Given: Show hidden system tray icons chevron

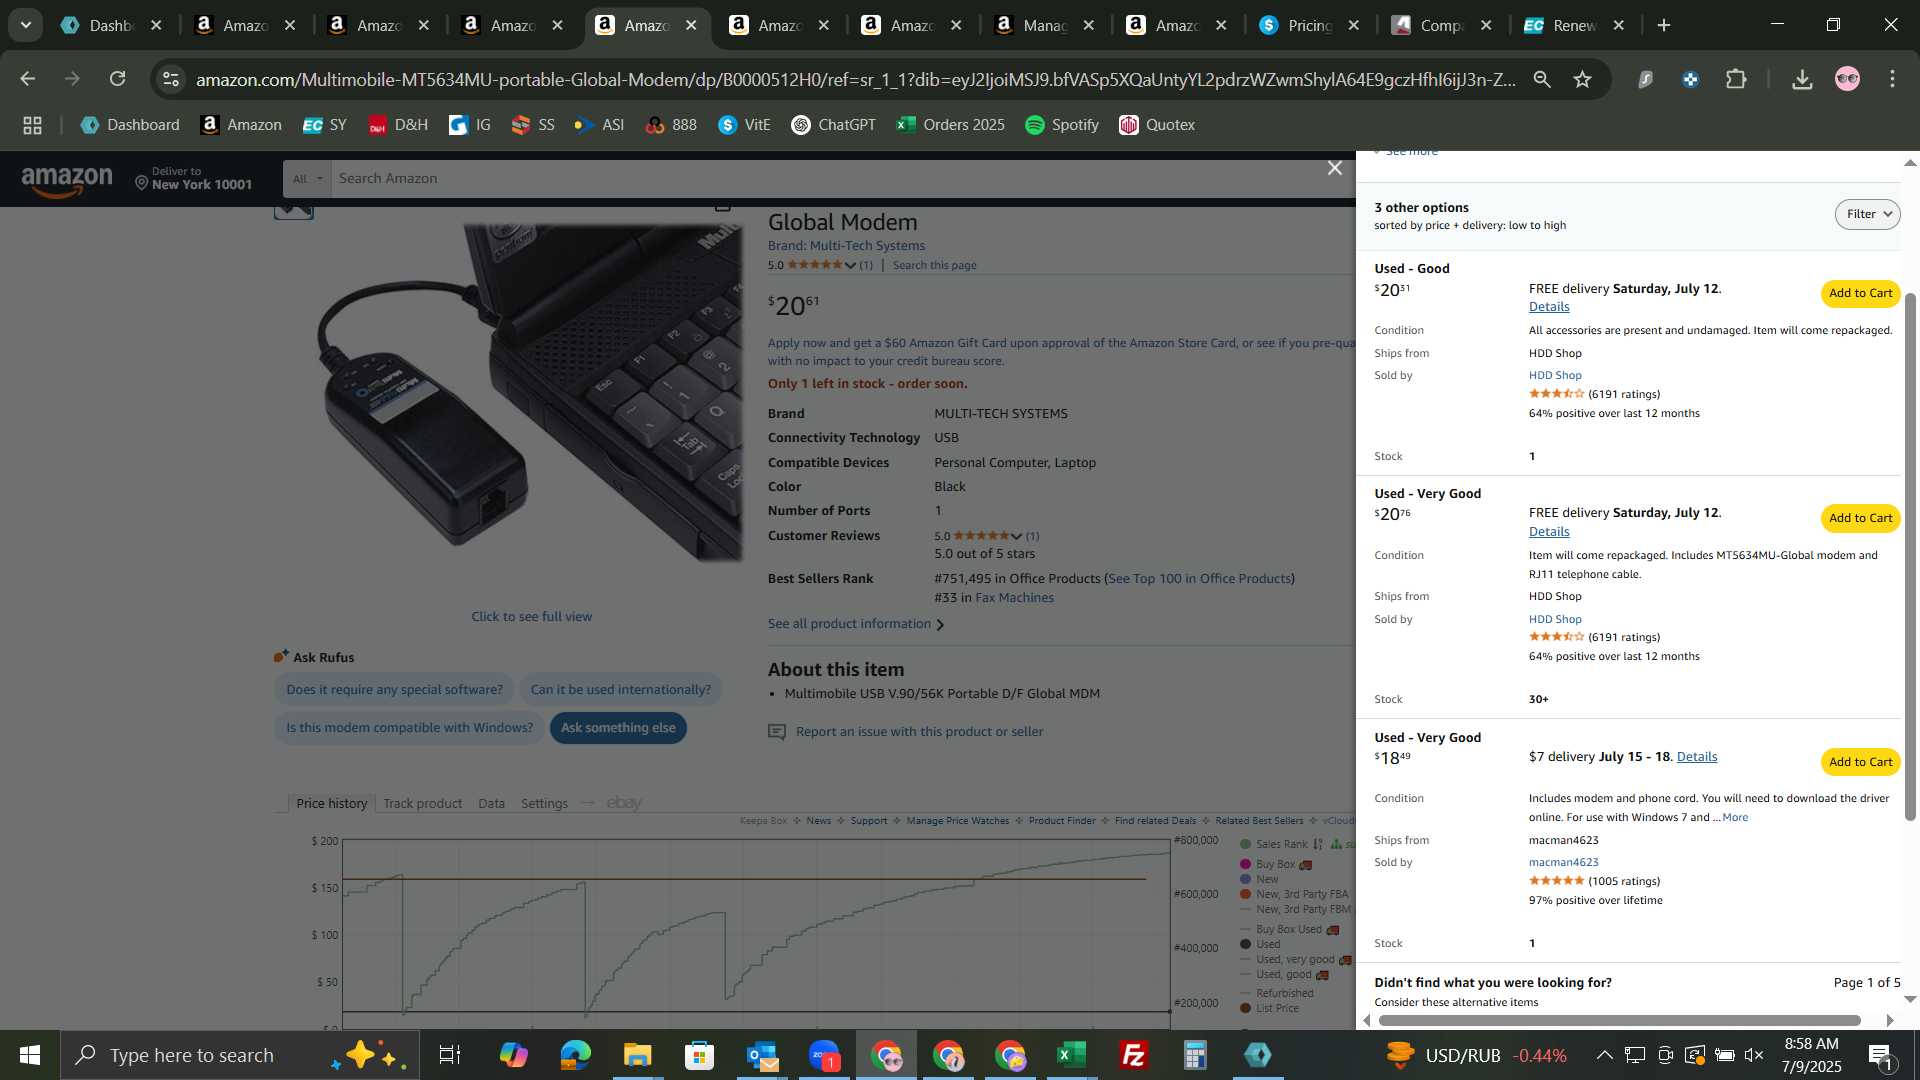Looking at the screenshot, I should [1603, 1055].
